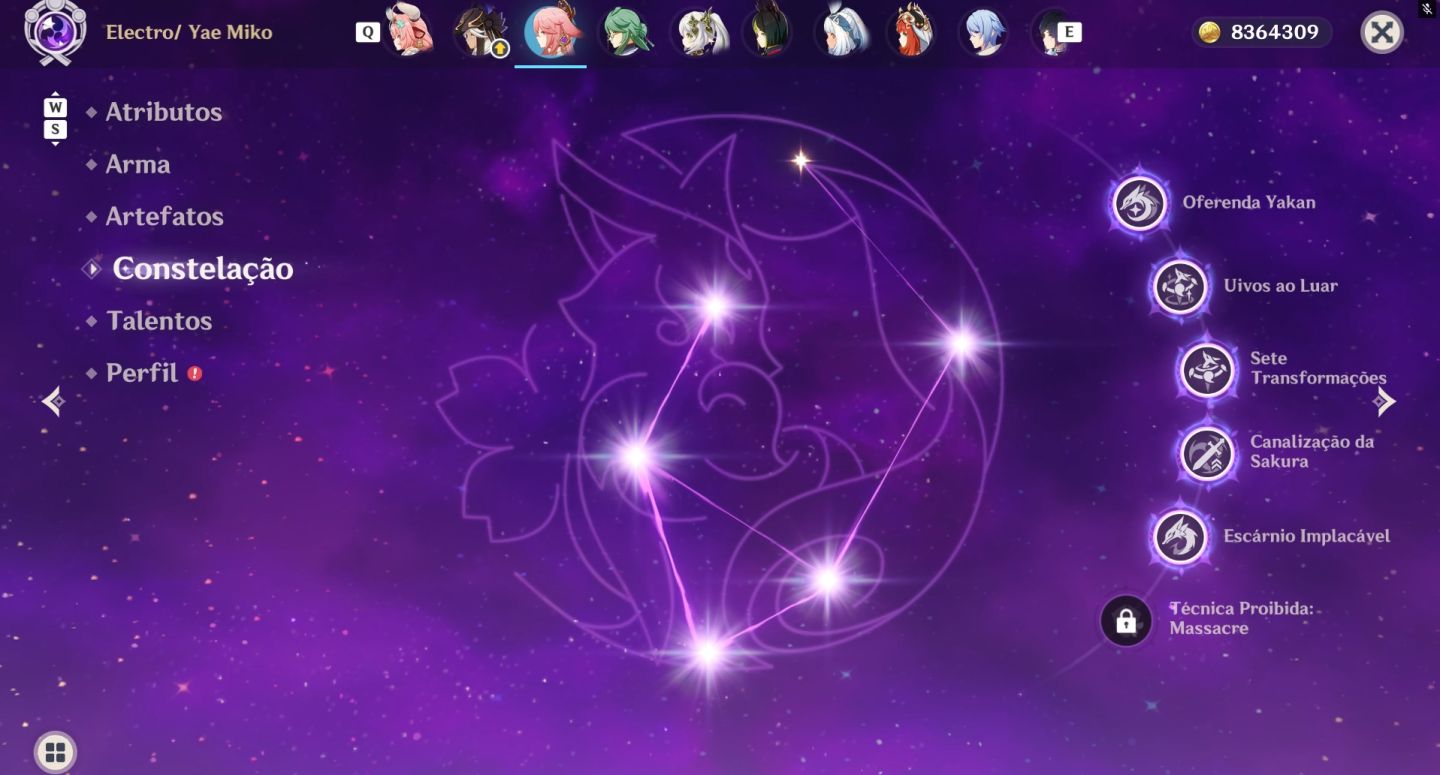The image size is (1440, 775).
Task: Click the gold Mora coin icon
Action: 1210,33
